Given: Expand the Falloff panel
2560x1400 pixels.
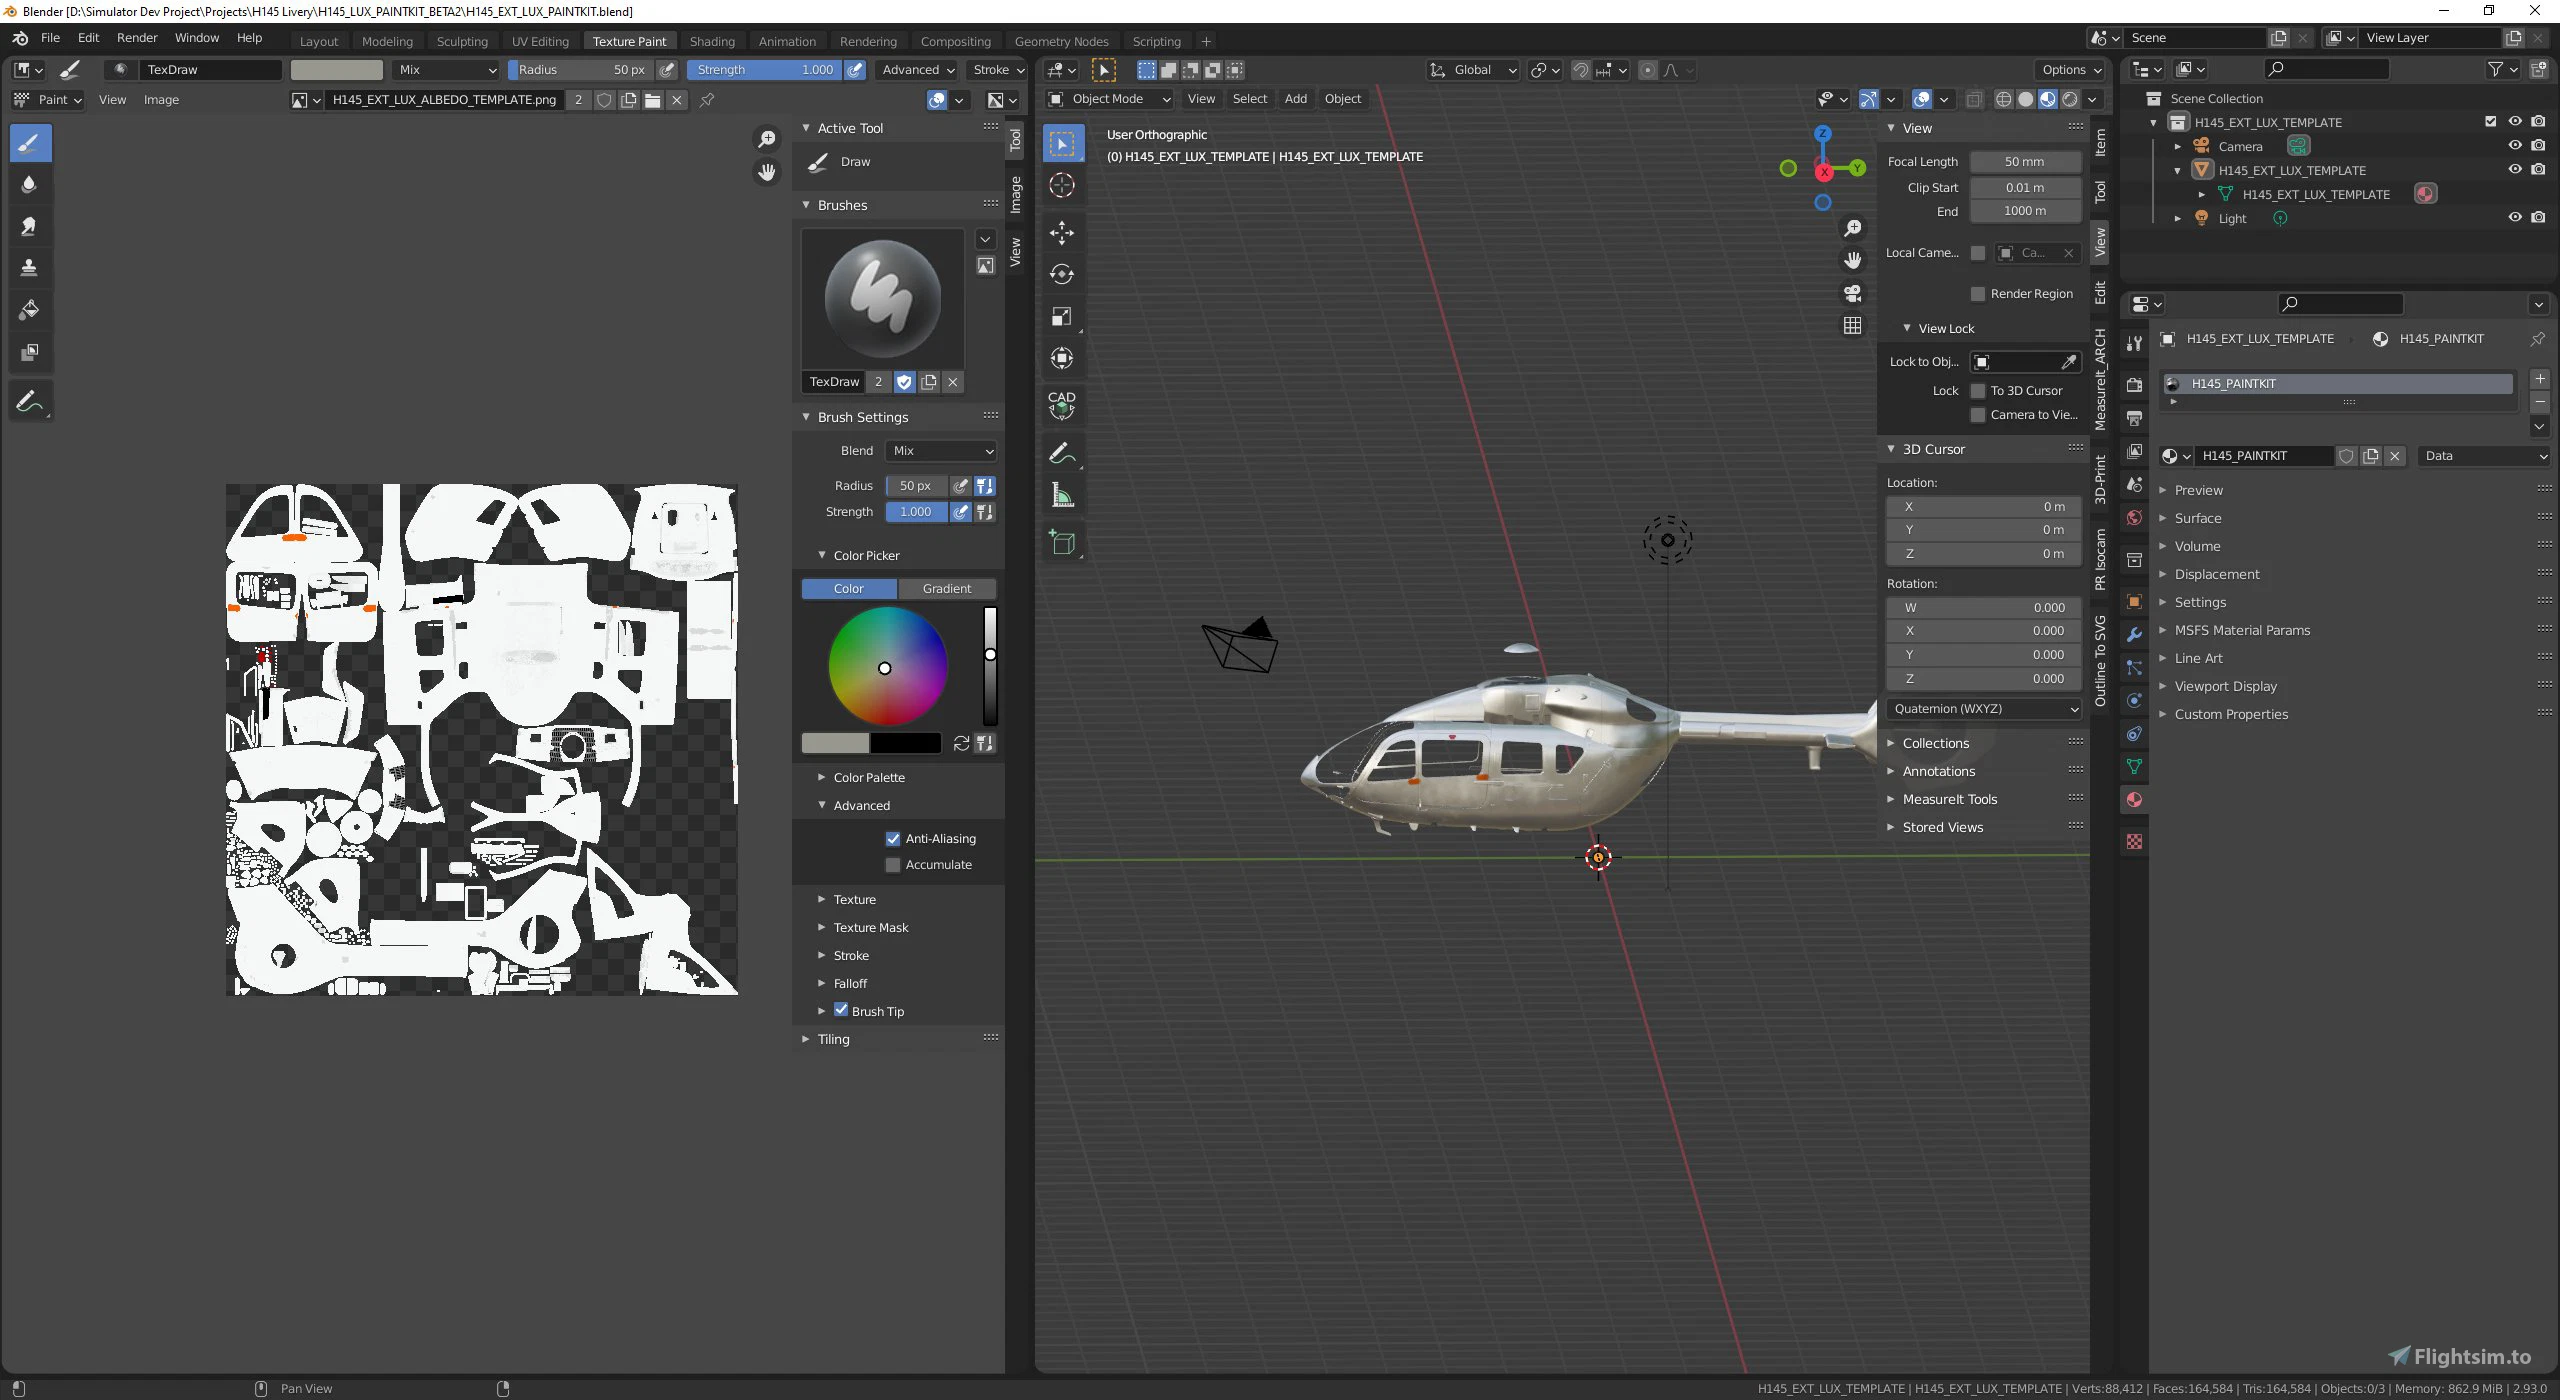Looking at the screenshot, I should (849, 984).
